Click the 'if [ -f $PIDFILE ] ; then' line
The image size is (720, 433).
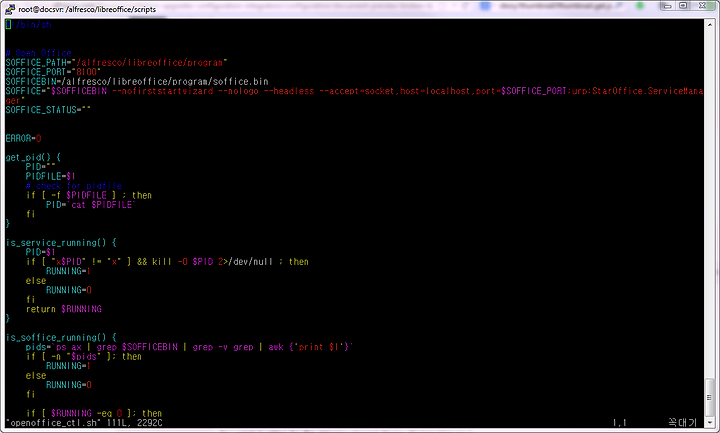pos(89,195)
